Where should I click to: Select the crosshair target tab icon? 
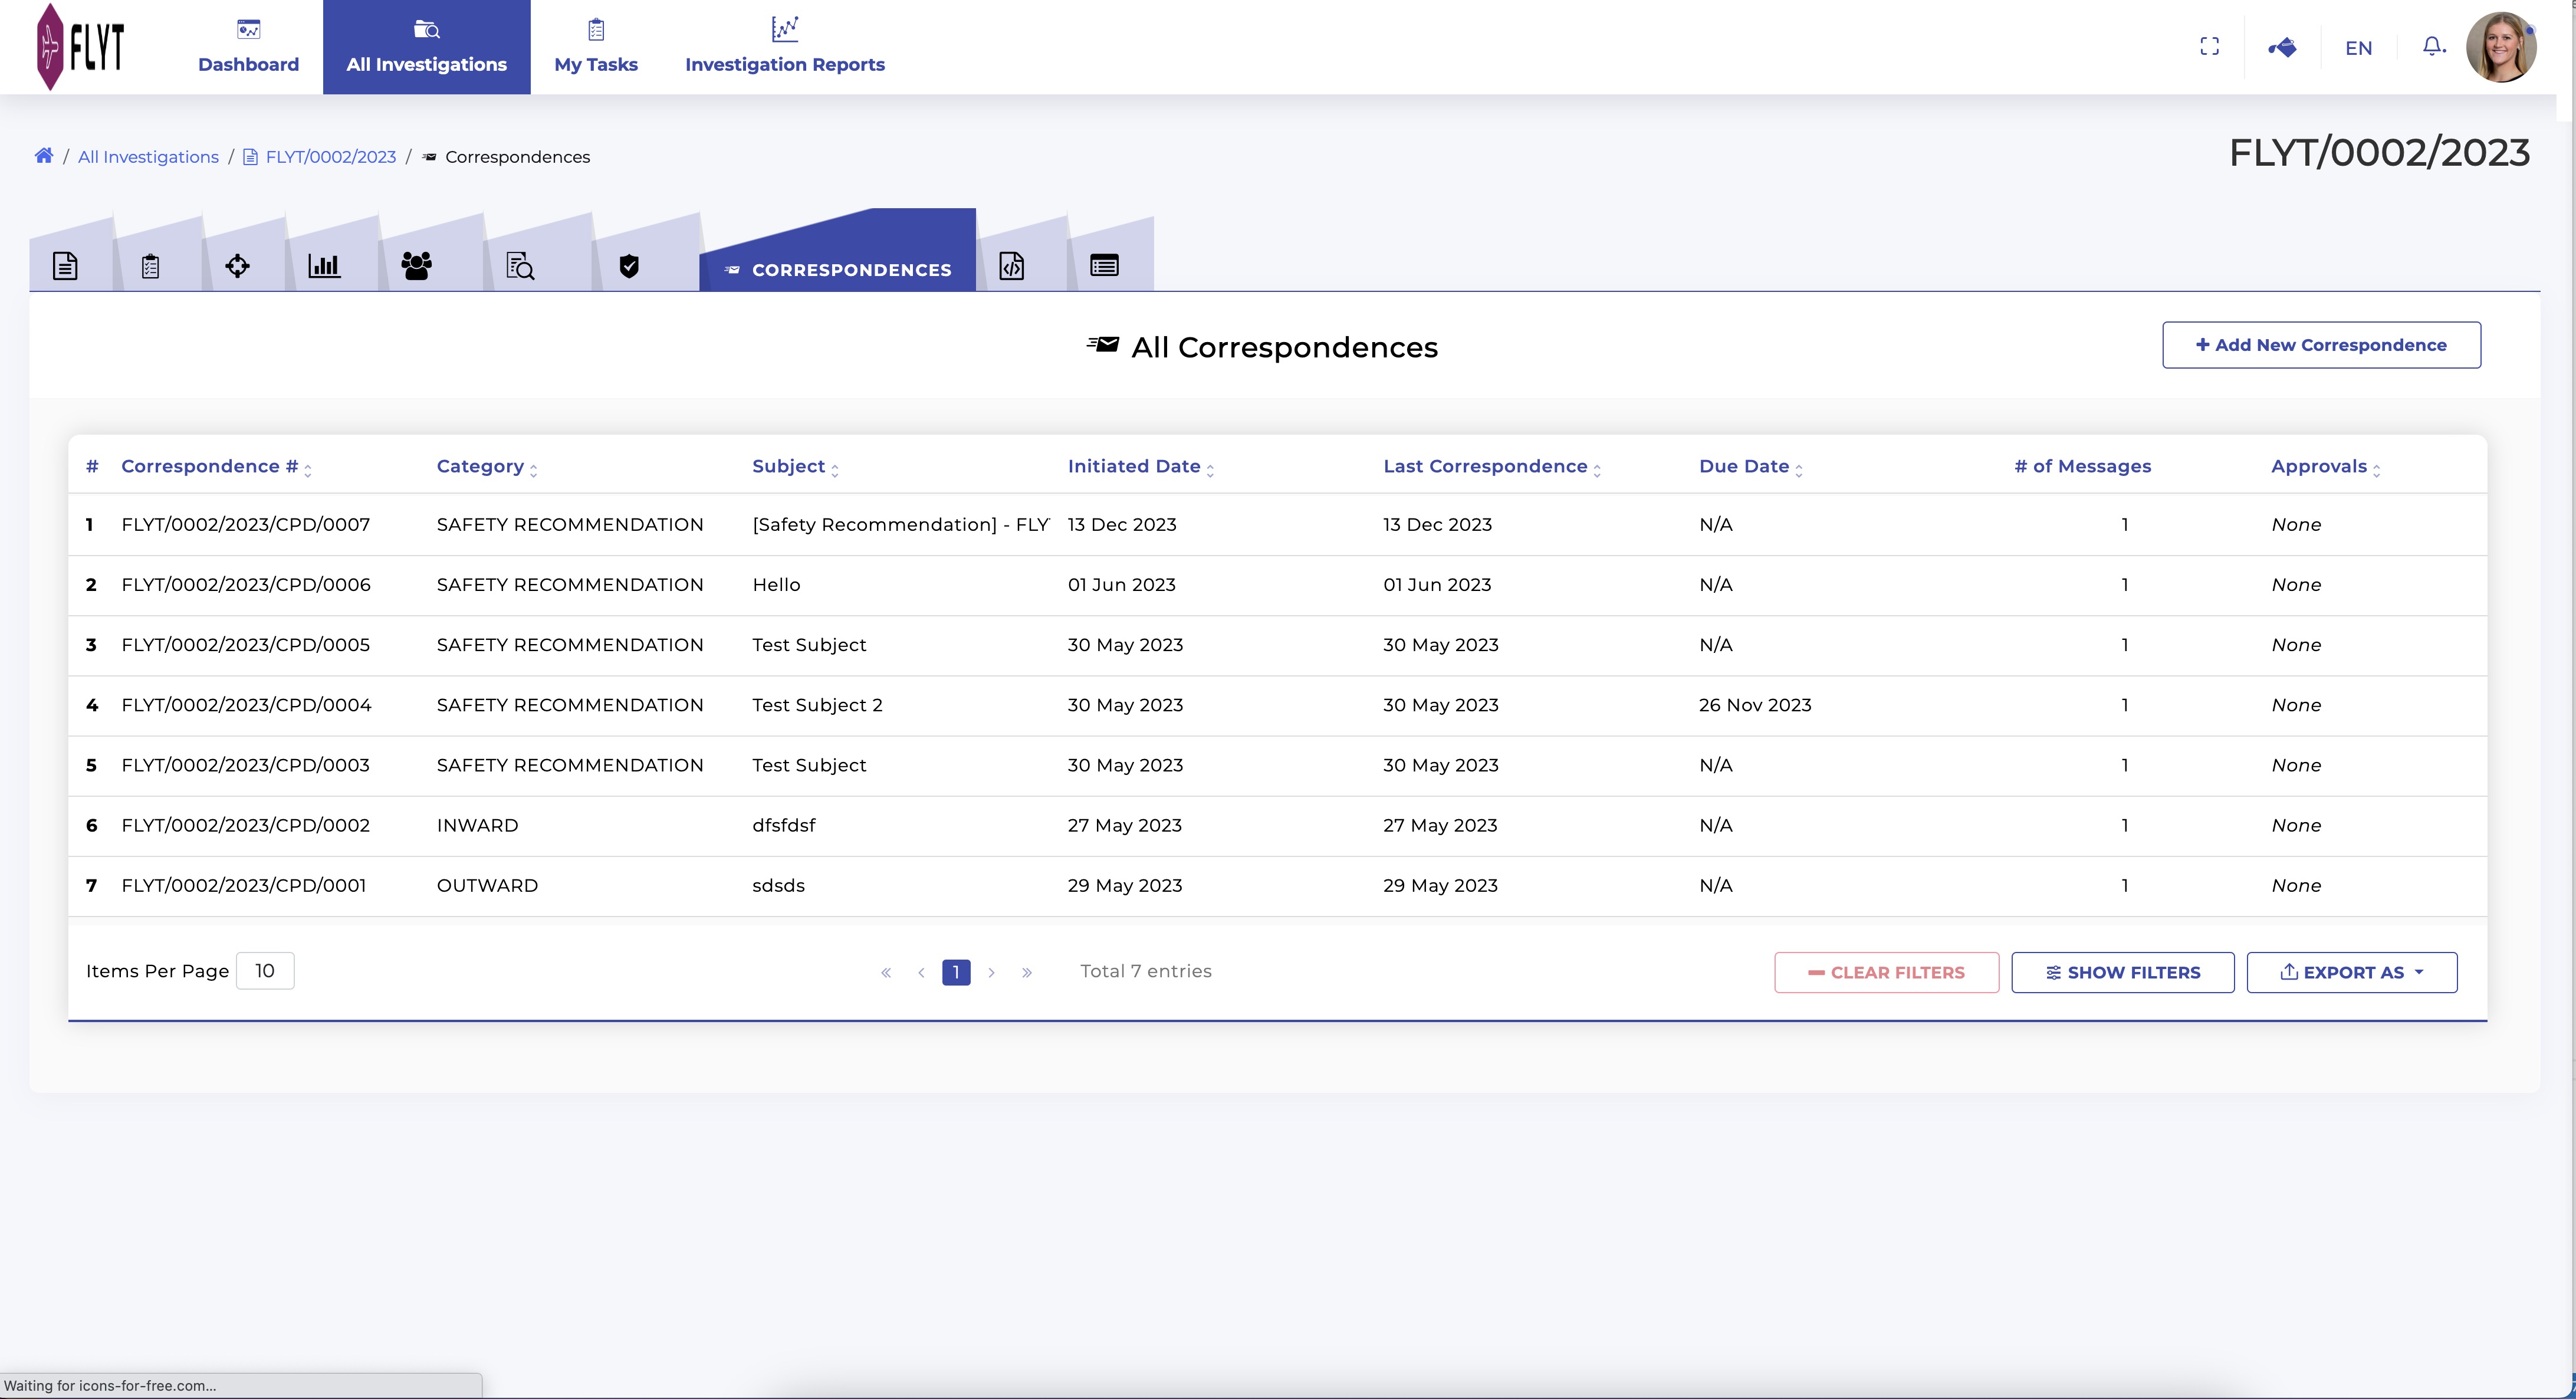point(237,266)
